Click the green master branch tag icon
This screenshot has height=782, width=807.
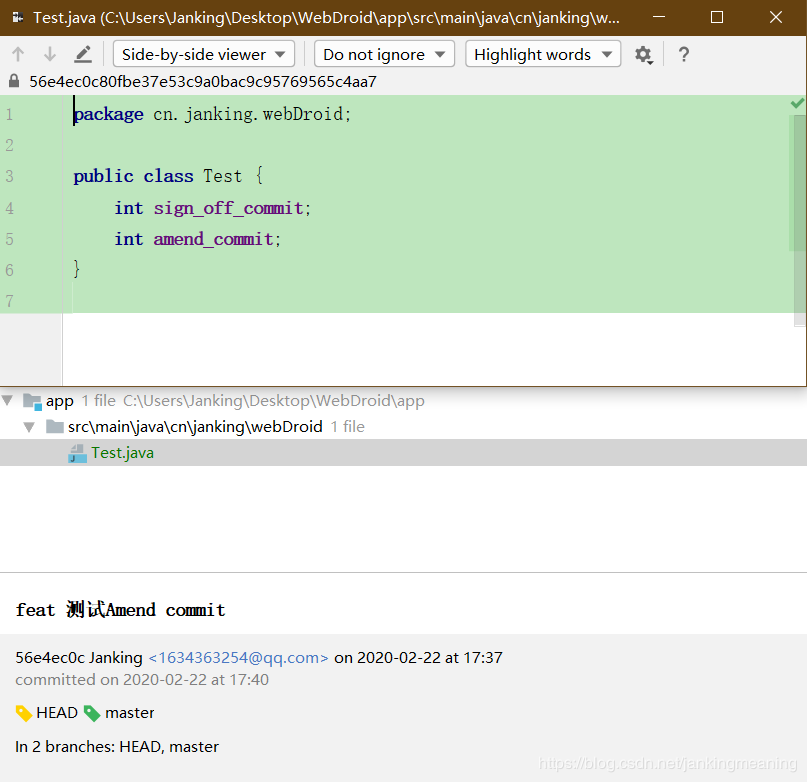pos(92,713)
